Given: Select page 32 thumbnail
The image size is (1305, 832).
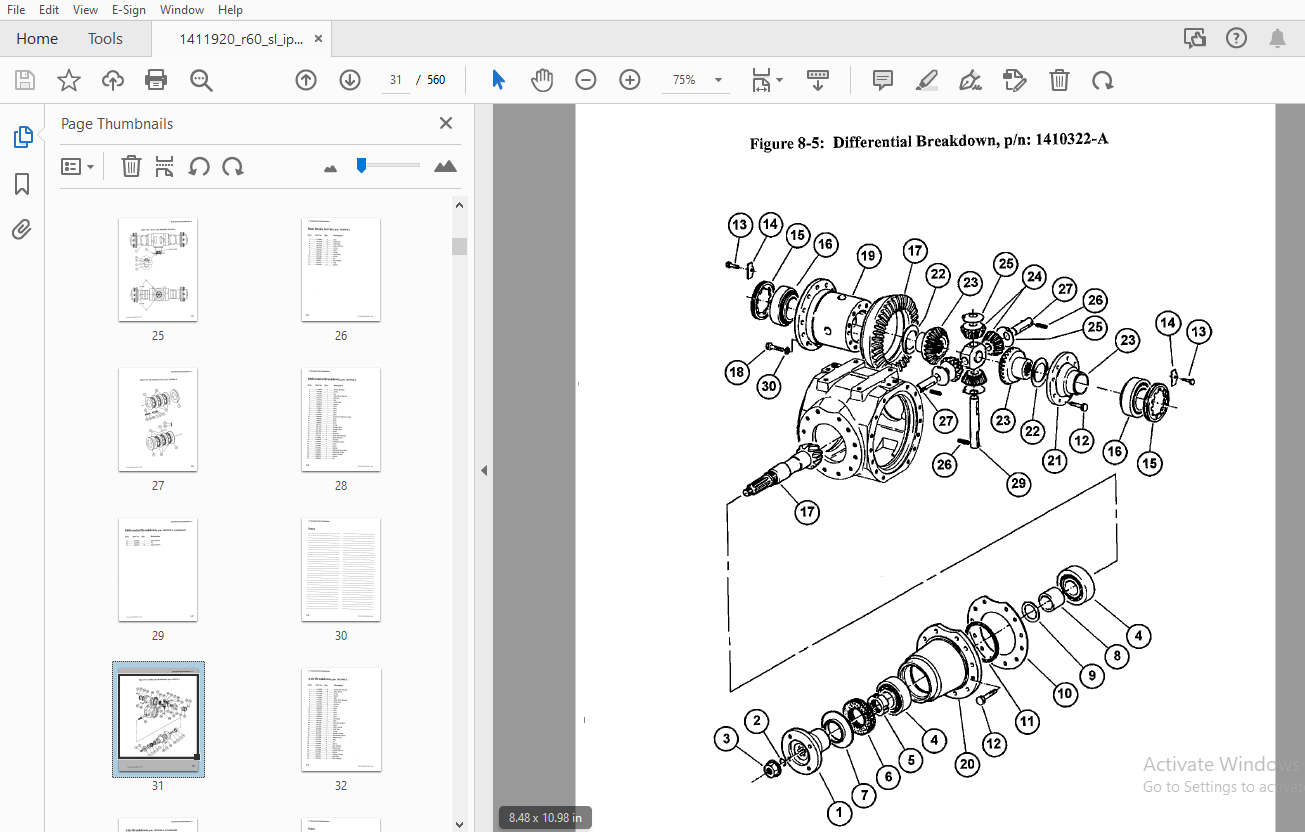Looking at the screenshot, I should 341,720.
